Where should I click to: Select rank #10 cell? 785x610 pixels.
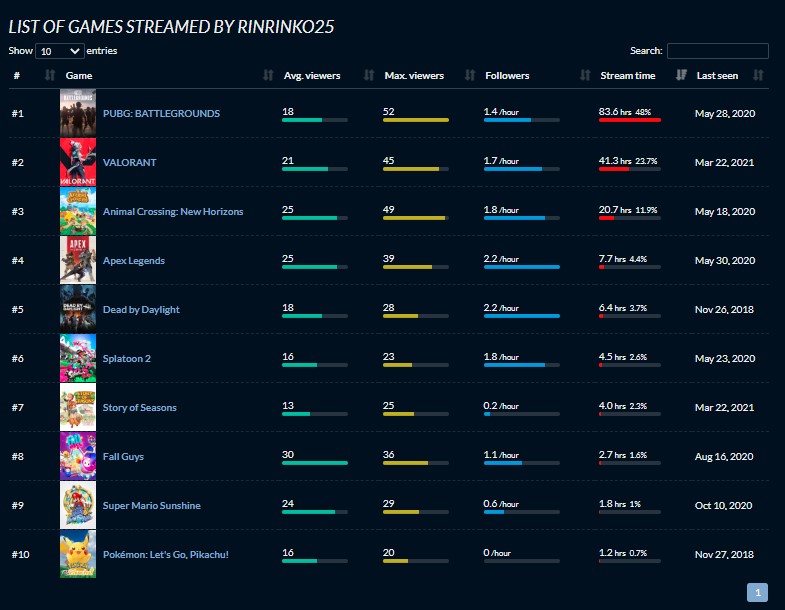pyautogui.click(x=21, y=554)
